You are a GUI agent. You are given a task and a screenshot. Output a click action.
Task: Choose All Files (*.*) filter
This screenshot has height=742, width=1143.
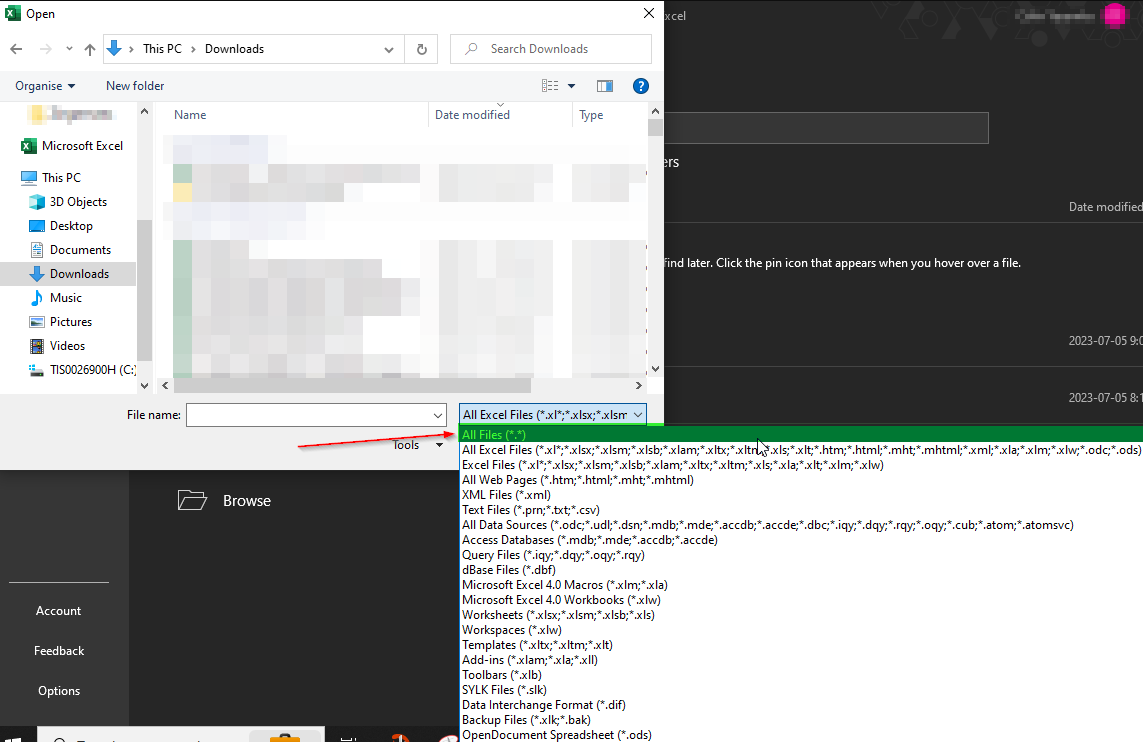801,434
